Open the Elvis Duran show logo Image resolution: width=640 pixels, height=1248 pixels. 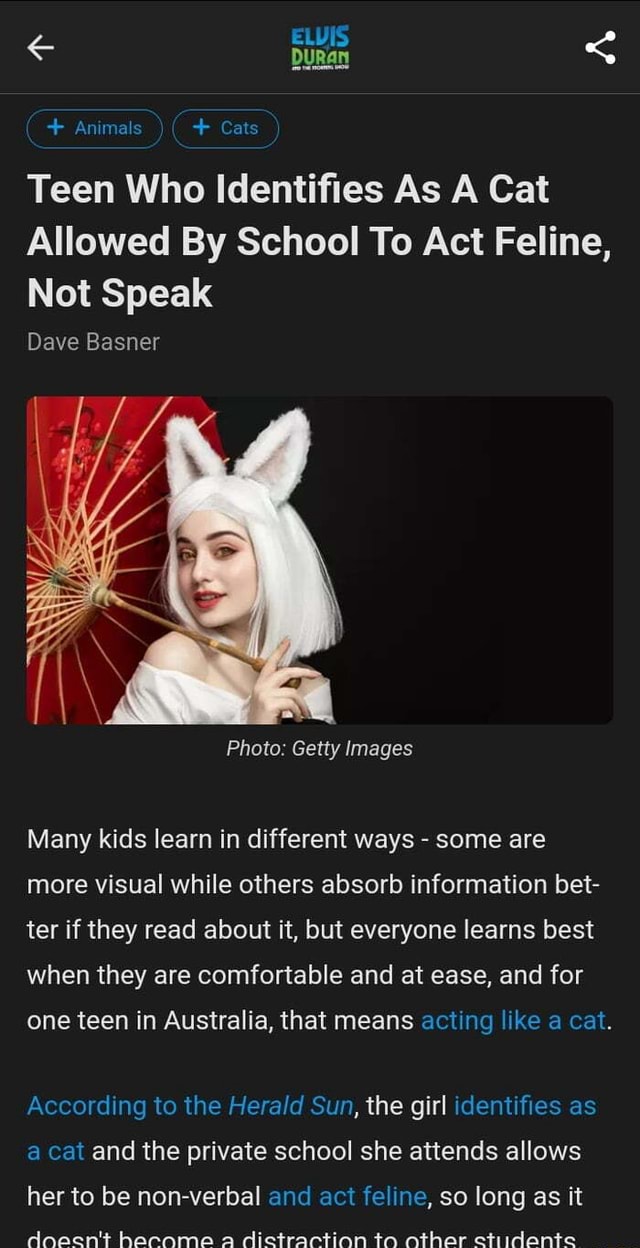click(x=320, y=48)
